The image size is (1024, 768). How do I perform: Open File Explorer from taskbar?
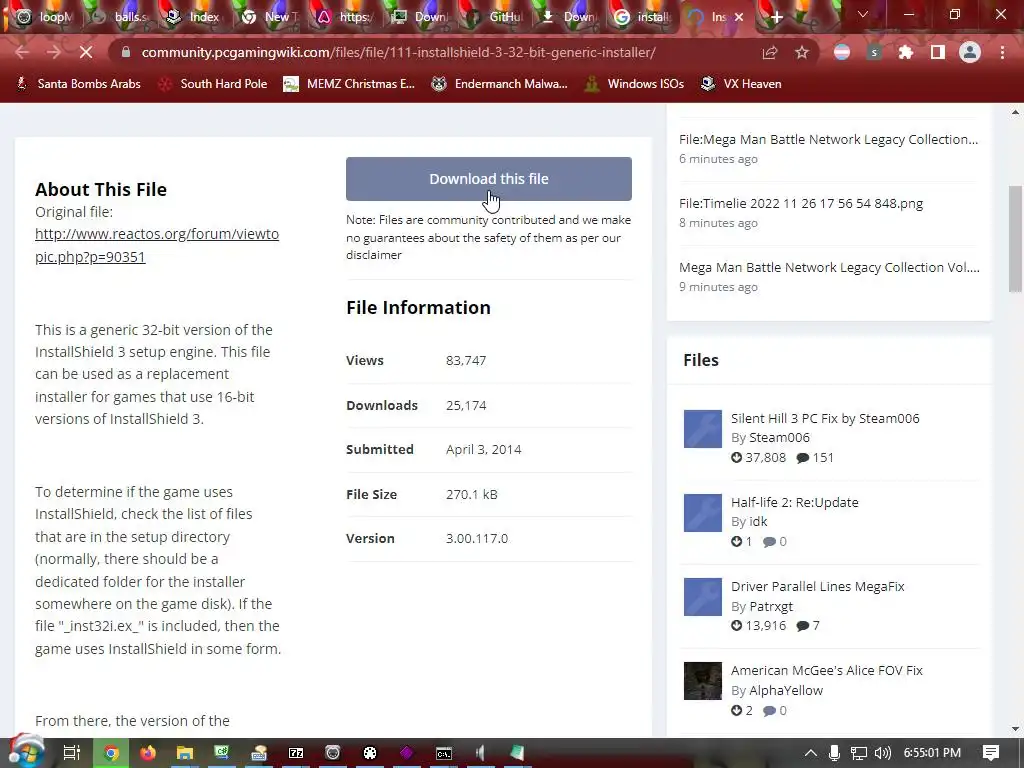(185, 753)
